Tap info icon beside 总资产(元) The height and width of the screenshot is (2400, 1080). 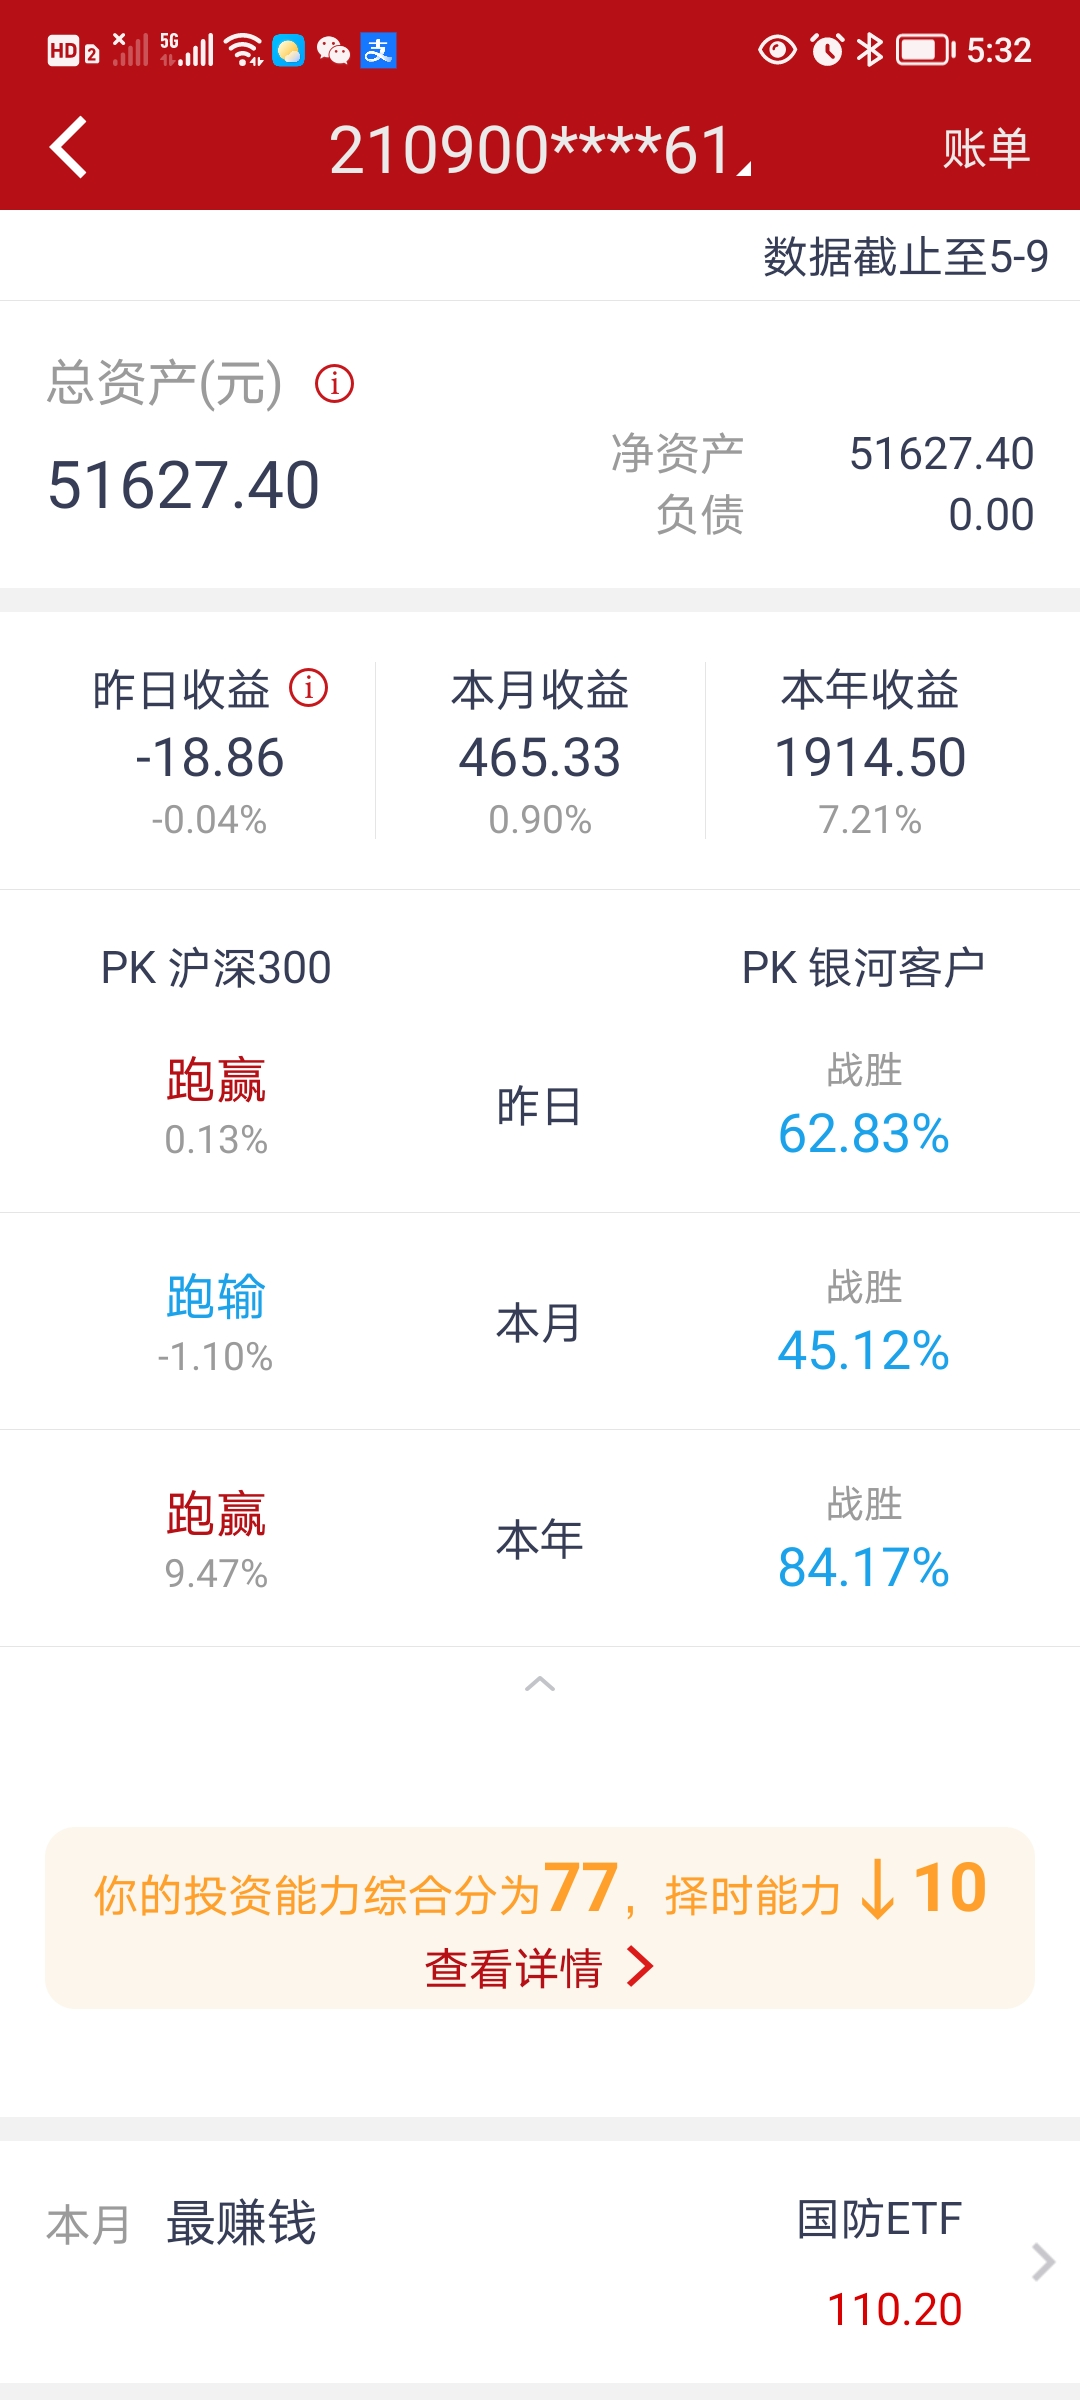[x=334, y=383]
